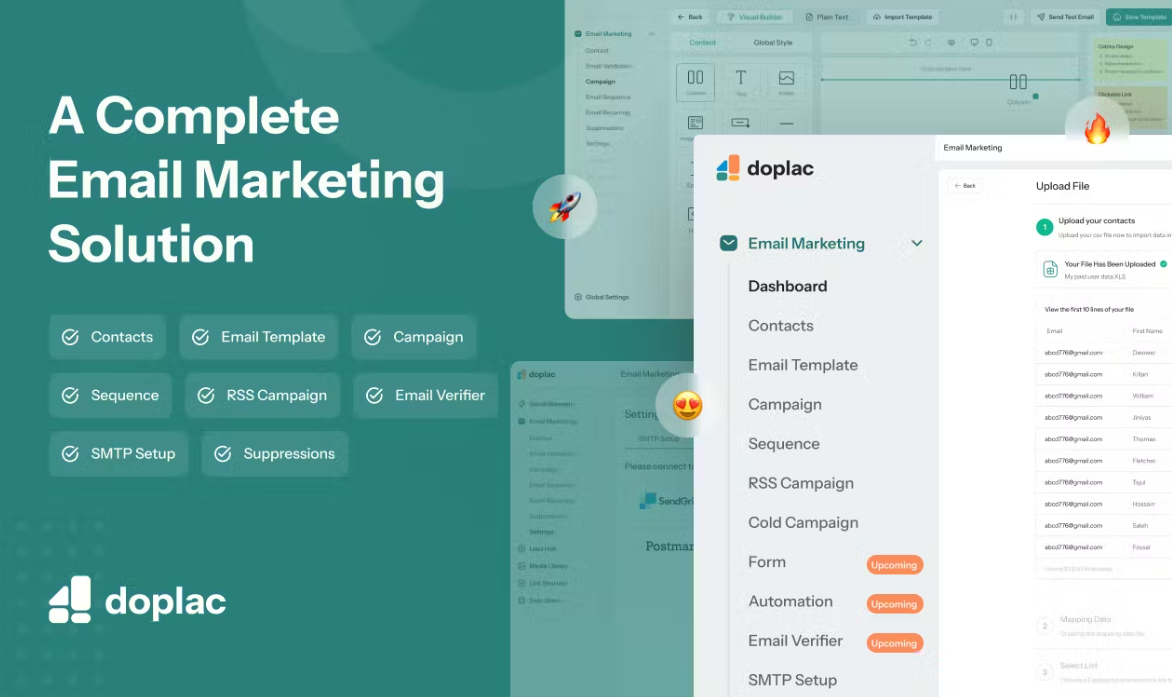Click the eye preview icon
This screenshot has height=697, width=1172.
(951, 43)
